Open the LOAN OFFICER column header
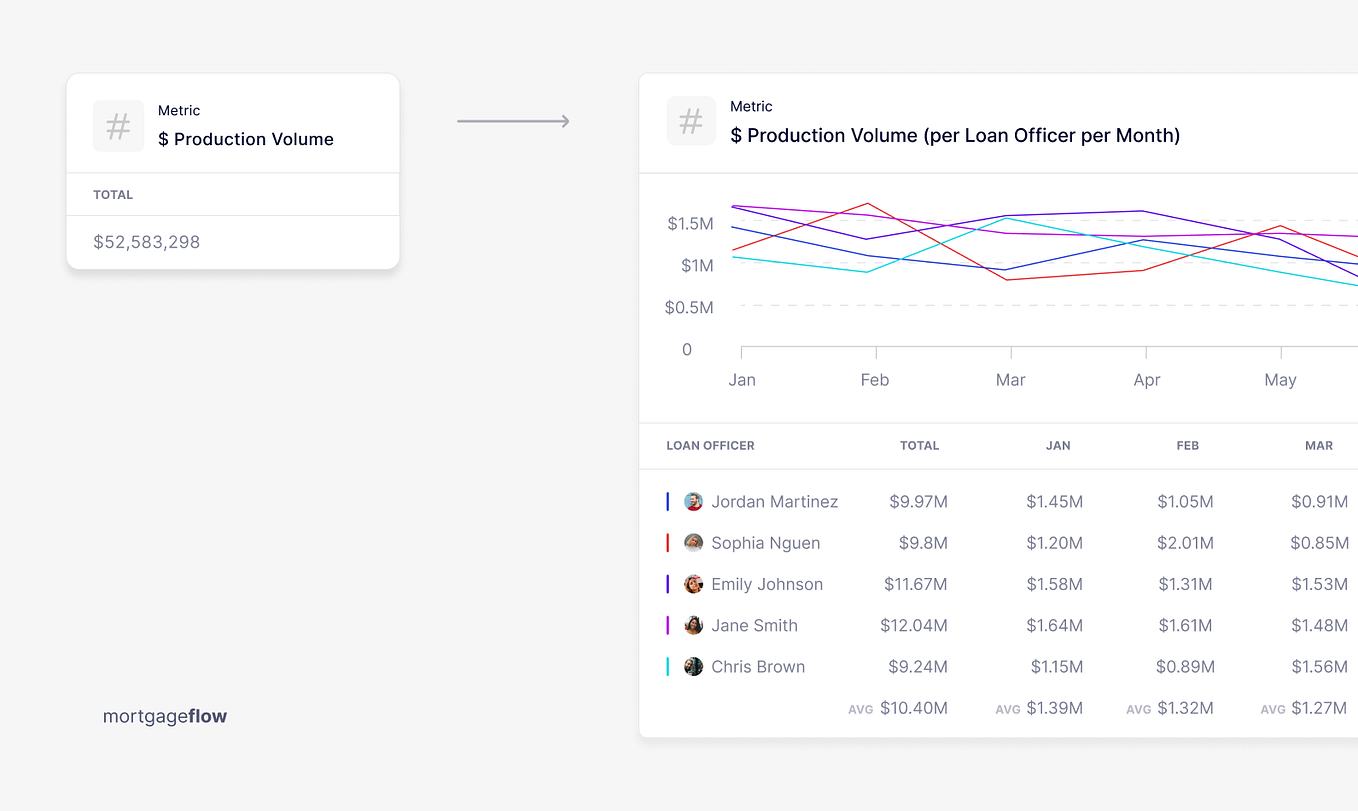This screenshot has height=811, width=1358. coord(710,446)
